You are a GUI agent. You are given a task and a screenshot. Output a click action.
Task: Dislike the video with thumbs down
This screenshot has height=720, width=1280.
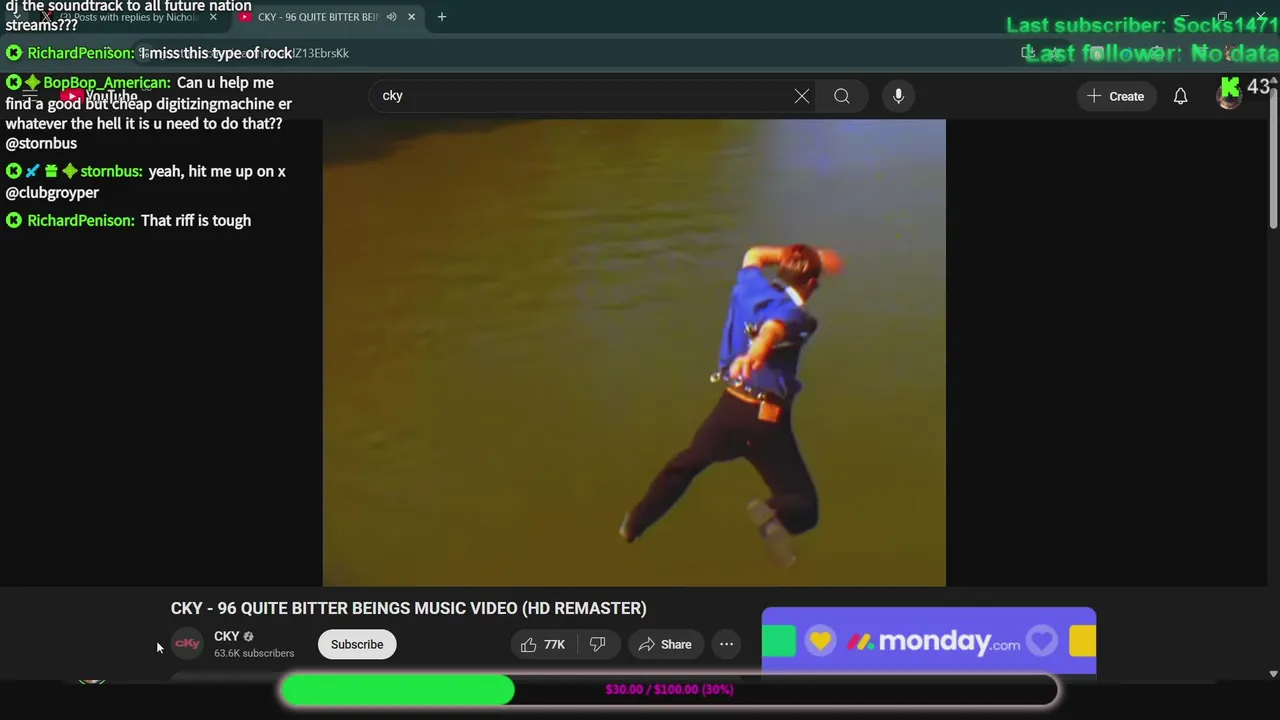click(x=597, y=644)
